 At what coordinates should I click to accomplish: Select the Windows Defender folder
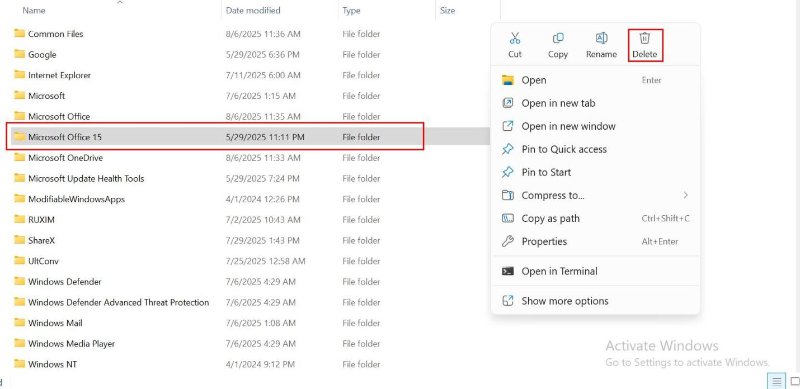(x=65, y=282)
